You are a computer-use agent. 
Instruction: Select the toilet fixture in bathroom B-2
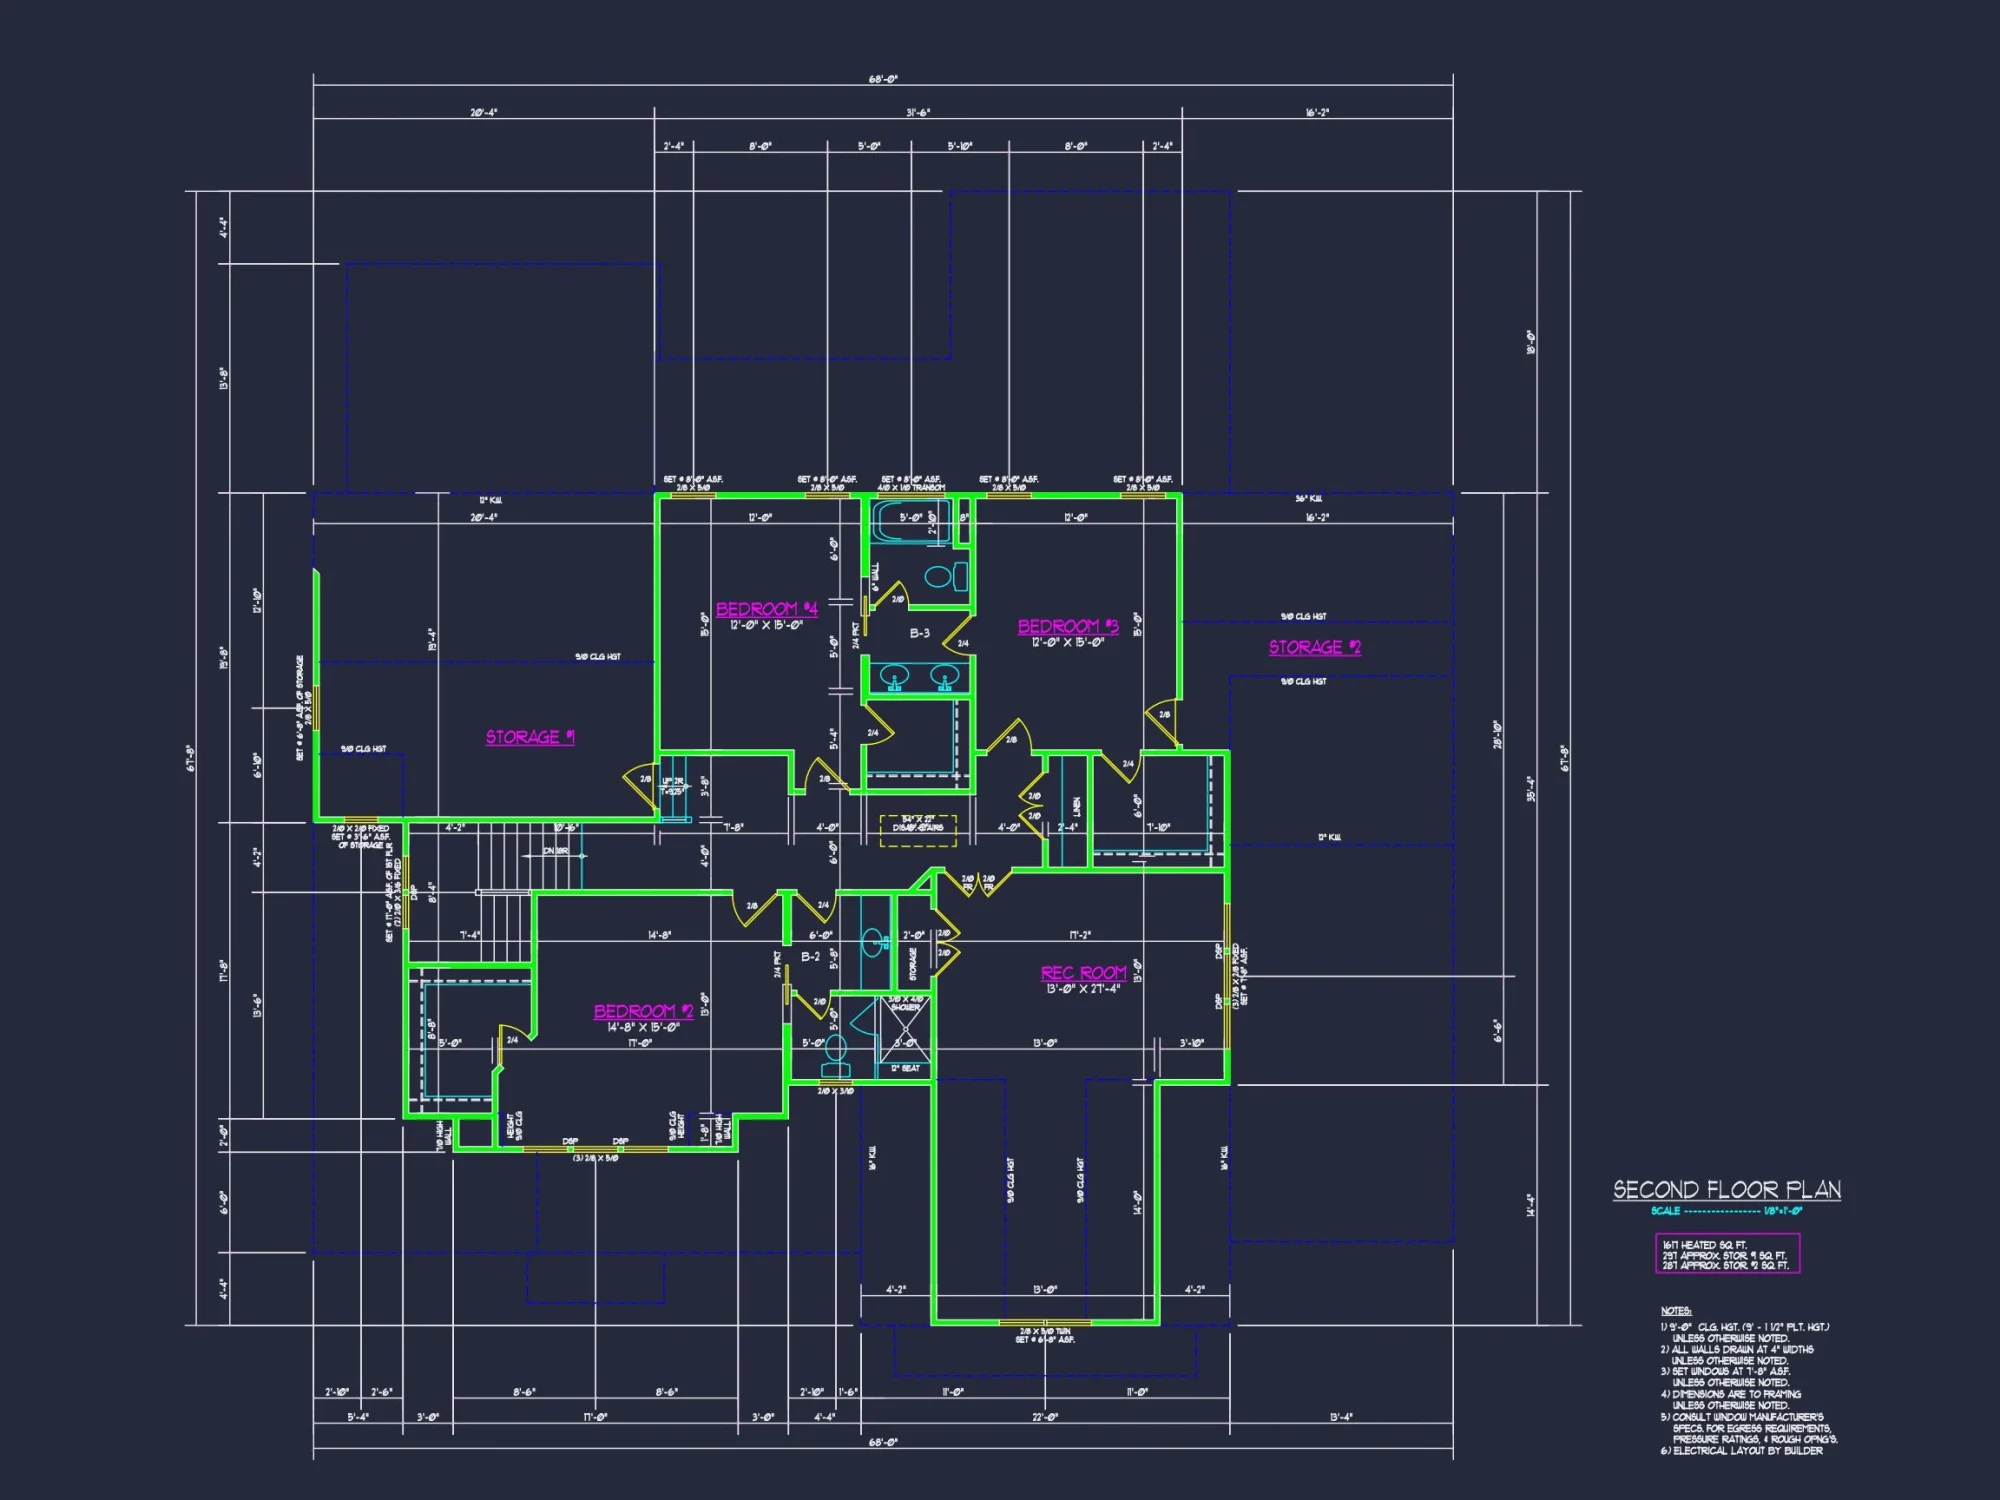(836, 1048)
